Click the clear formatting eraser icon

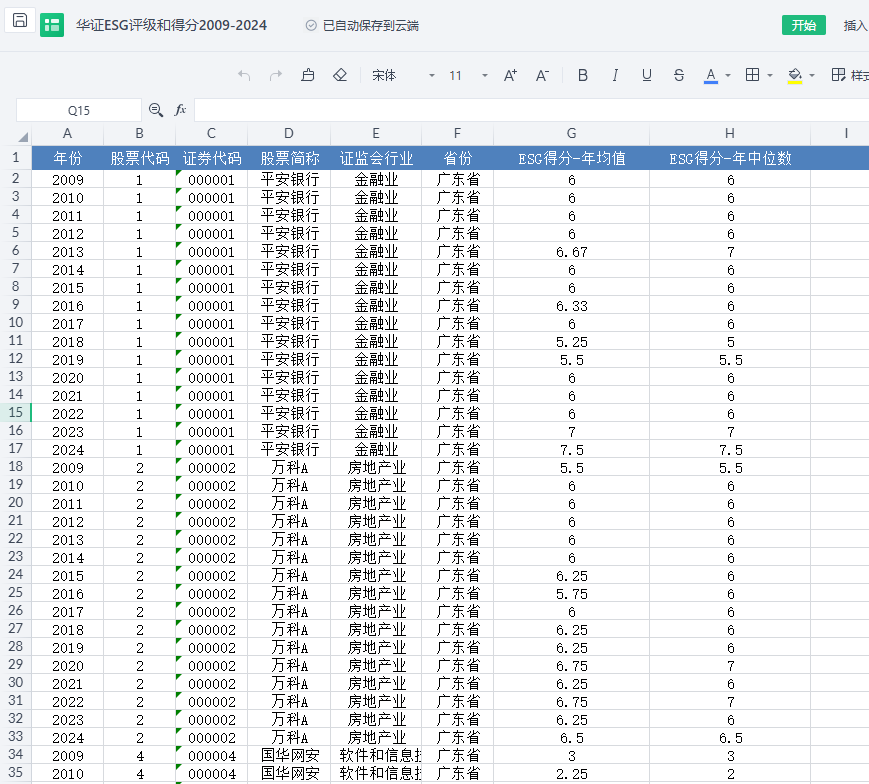339,75
